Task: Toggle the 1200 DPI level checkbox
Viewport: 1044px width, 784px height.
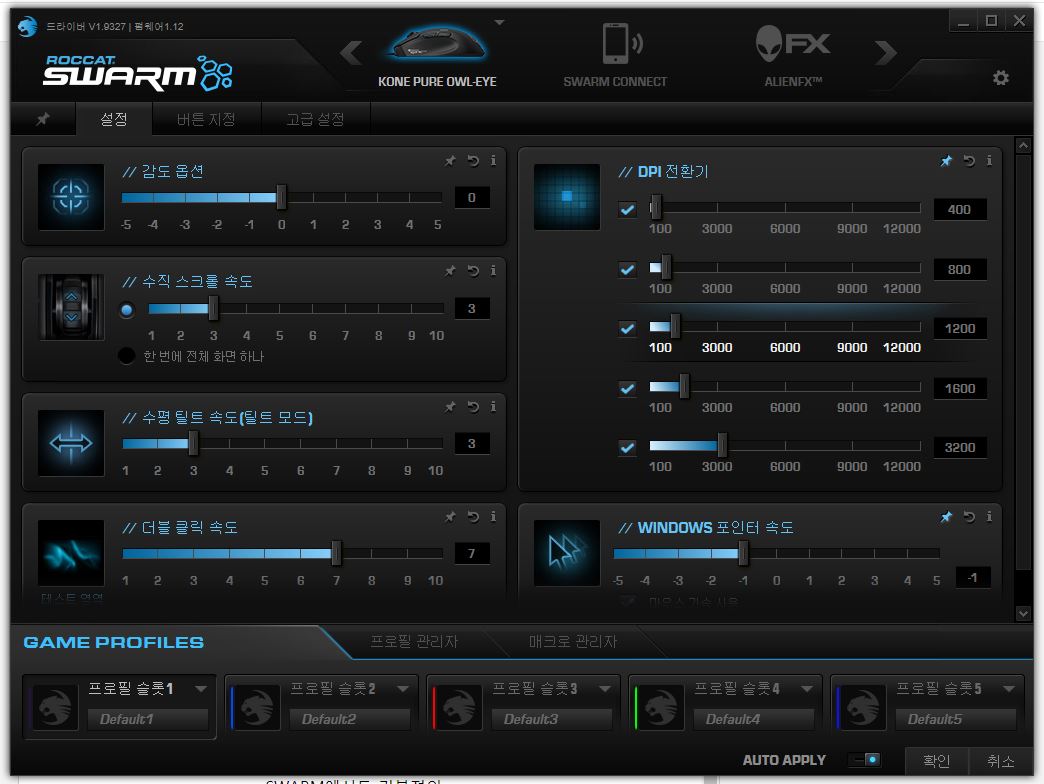Action: click(x=627, y=328)
